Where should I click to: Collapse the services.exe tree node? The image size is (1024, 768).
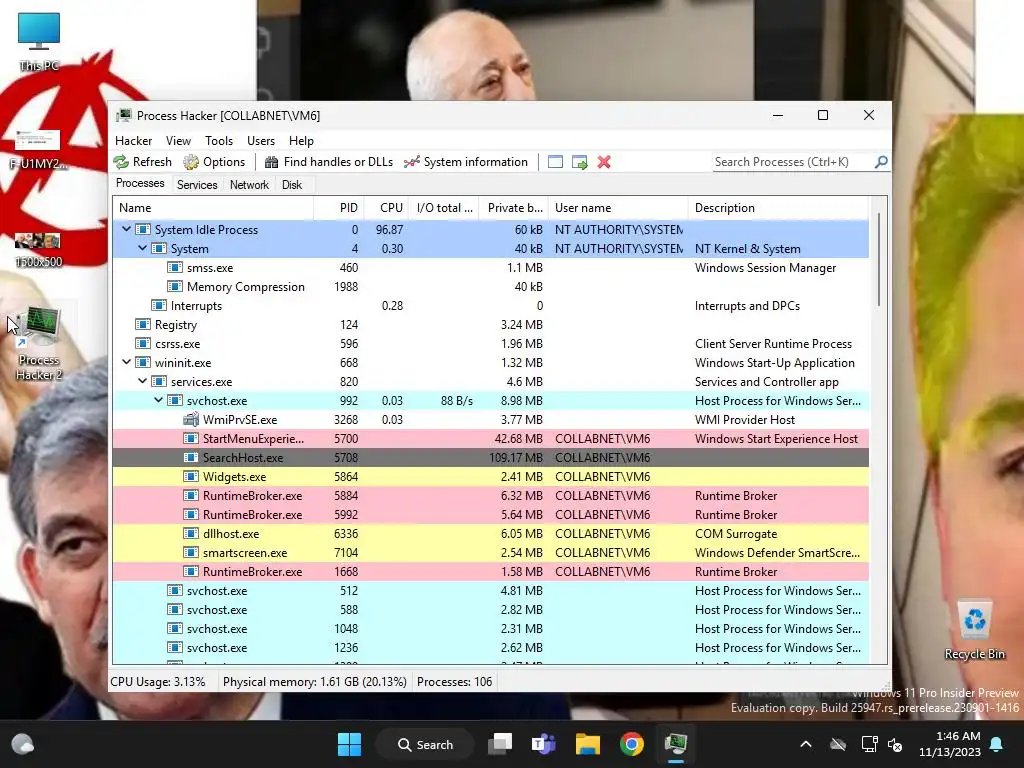coord(142,381)
